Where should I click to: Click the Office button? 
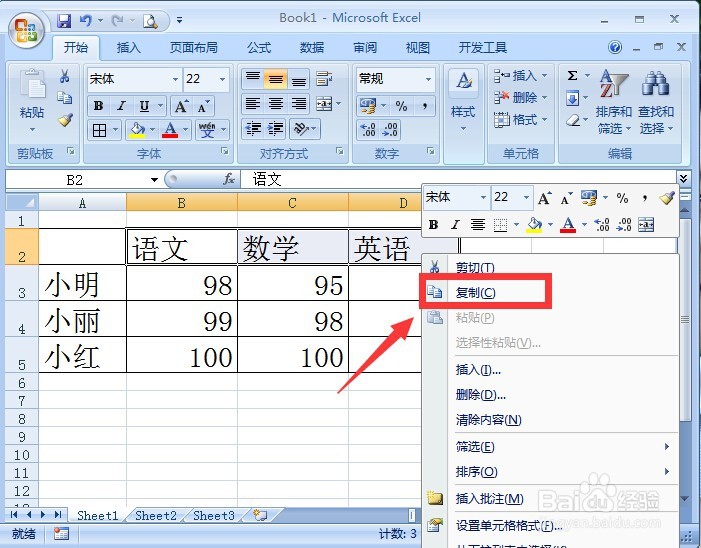pos(26,30)
